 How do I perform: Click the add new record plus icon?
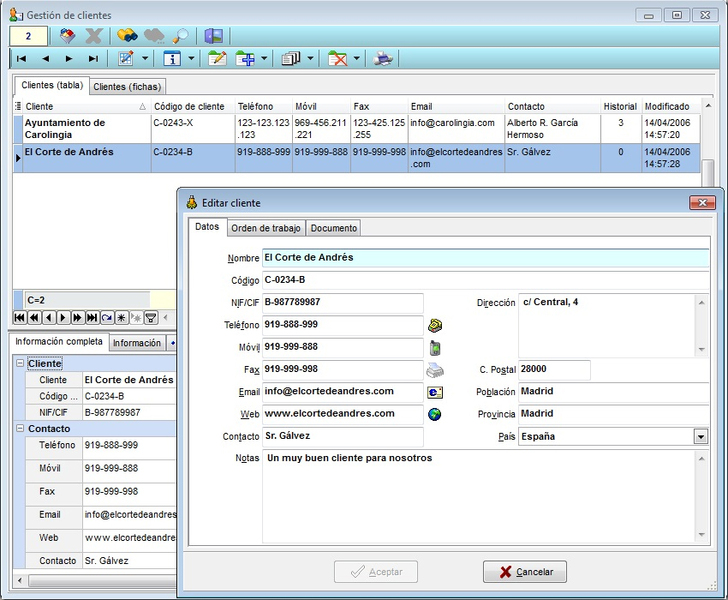pos(245,59)
